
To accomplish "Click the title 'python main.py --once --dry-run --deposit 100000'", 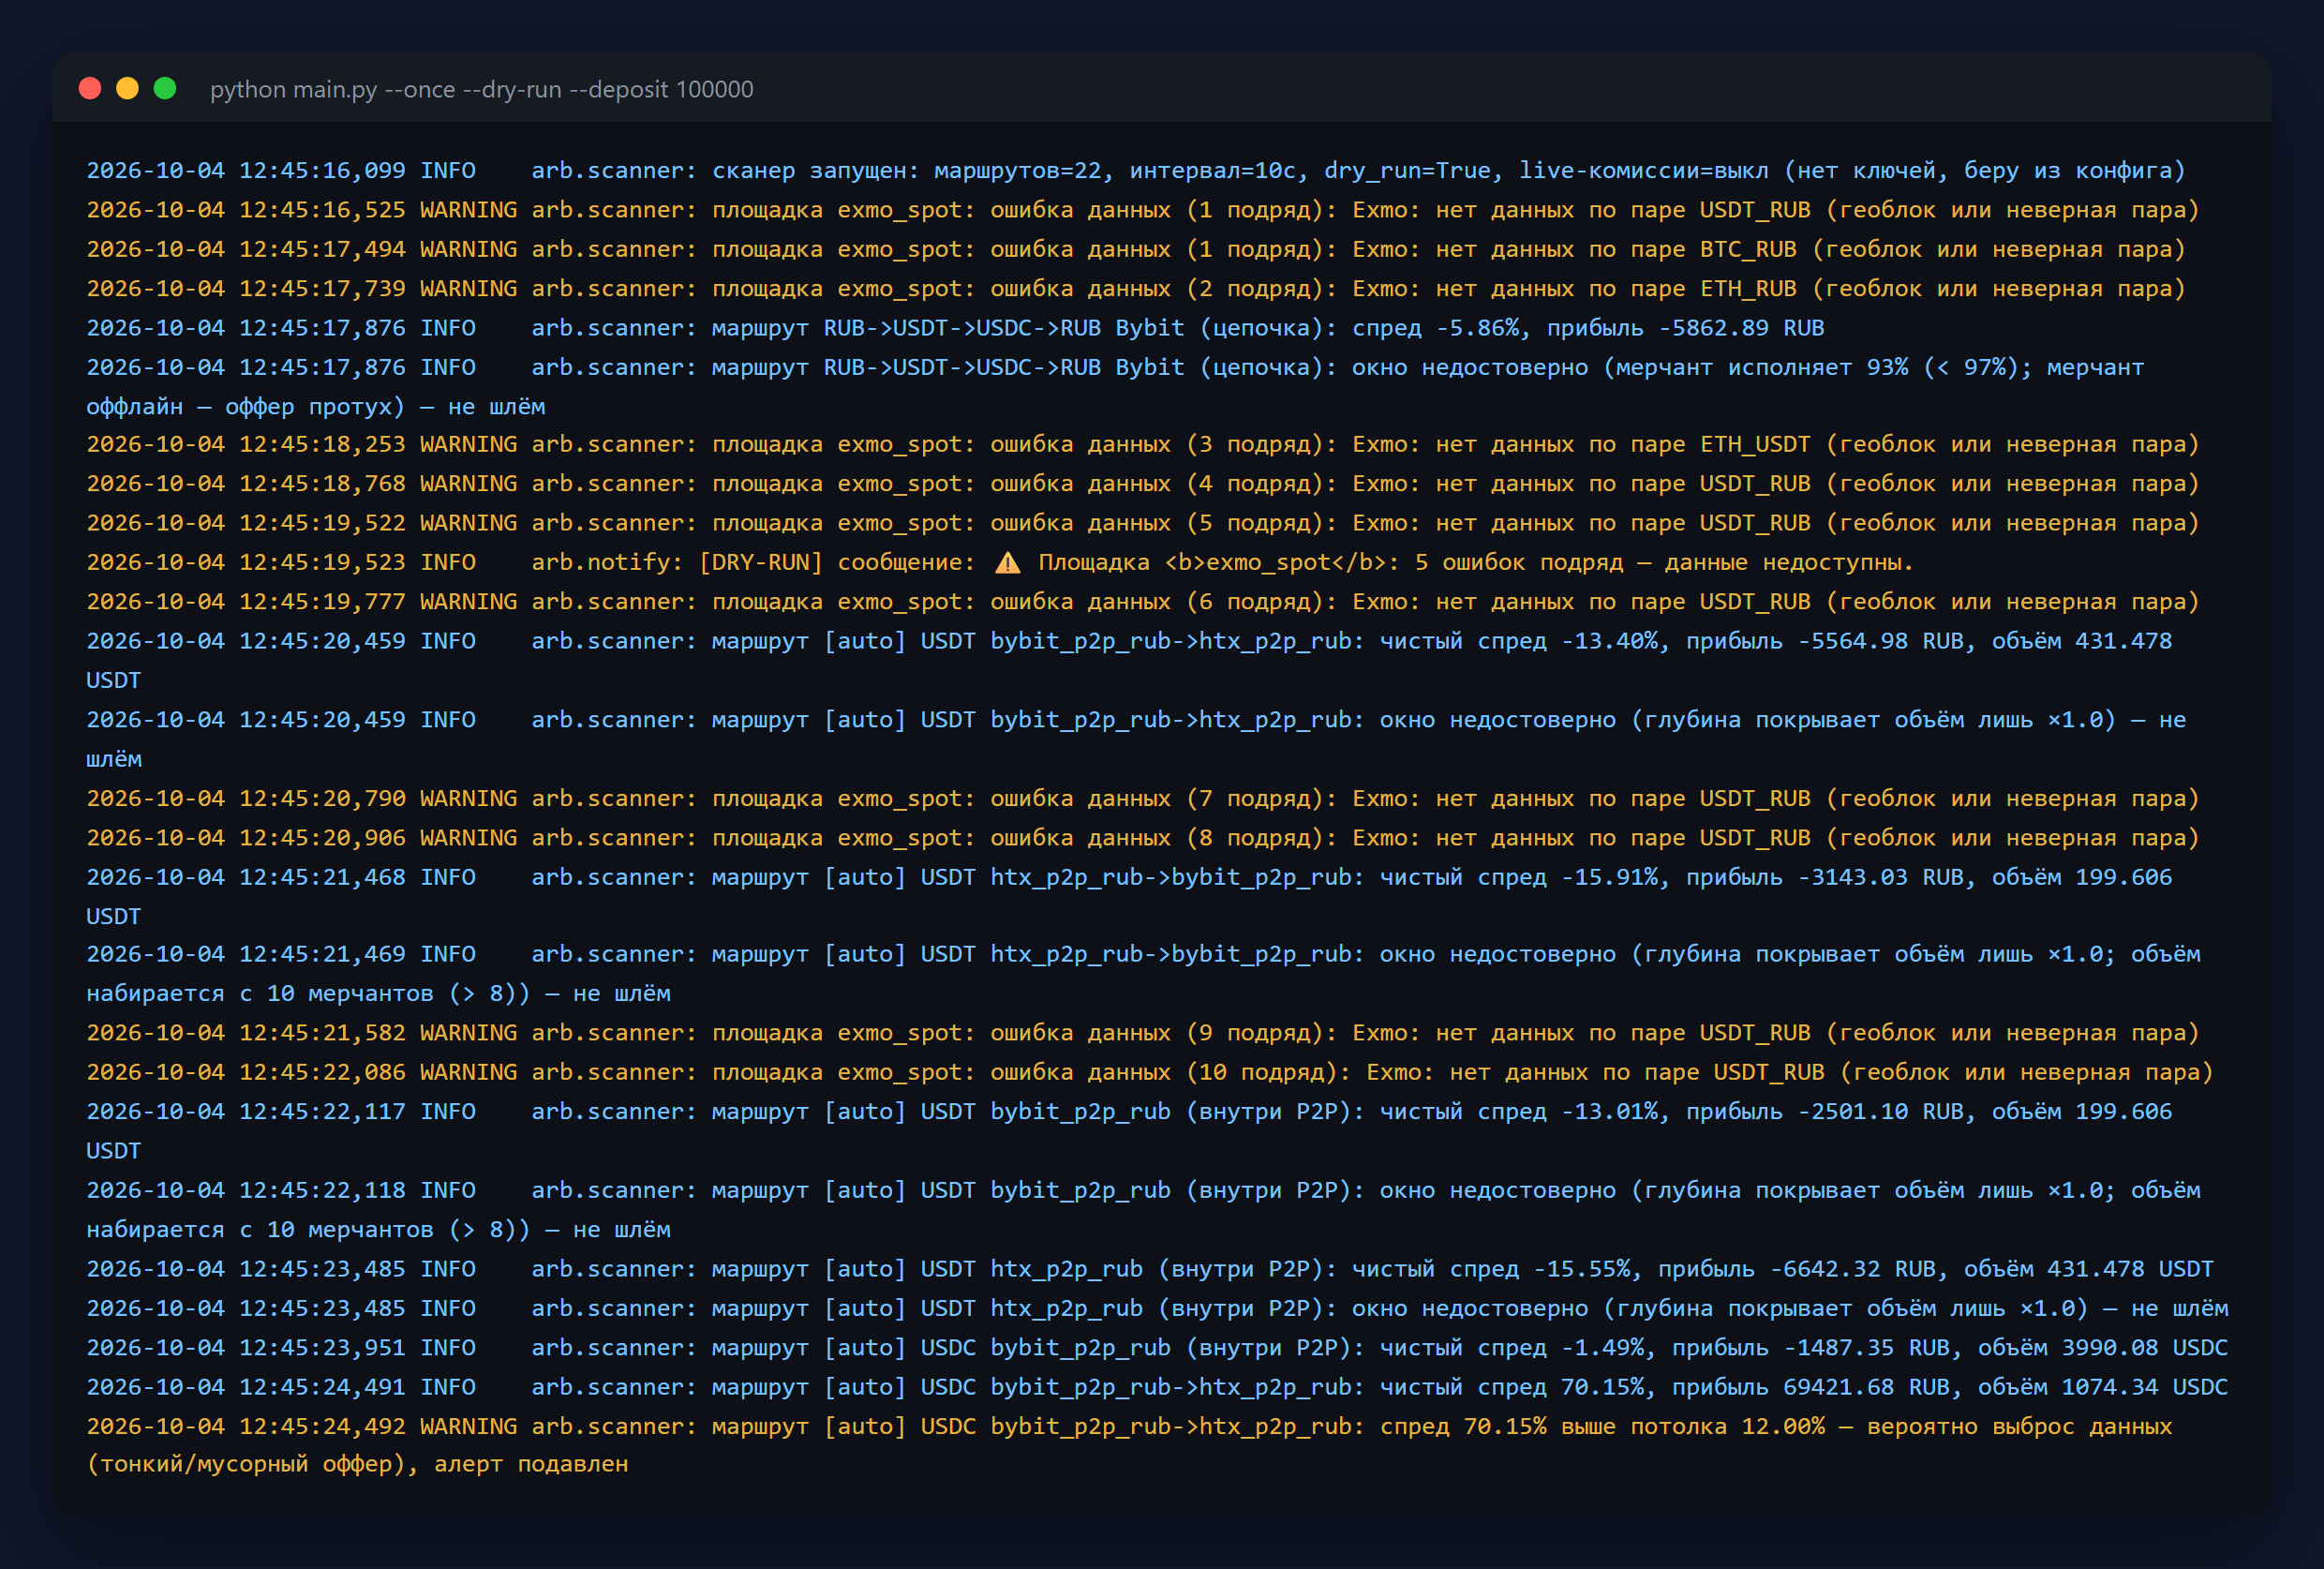I will click(482, 89).
